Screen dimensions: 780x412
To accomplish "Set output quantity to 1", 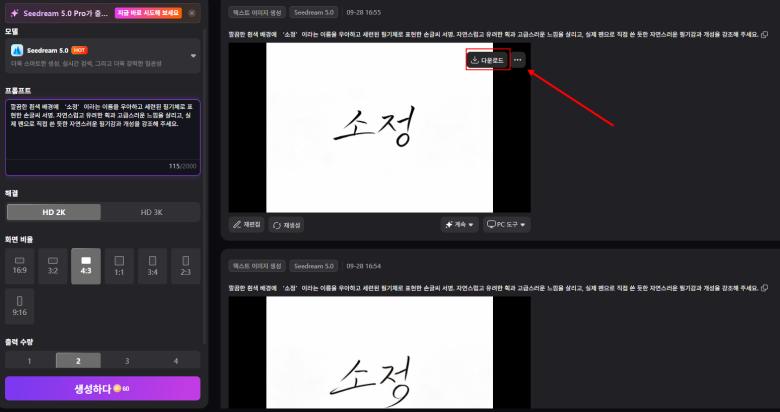I will [29, 361].
